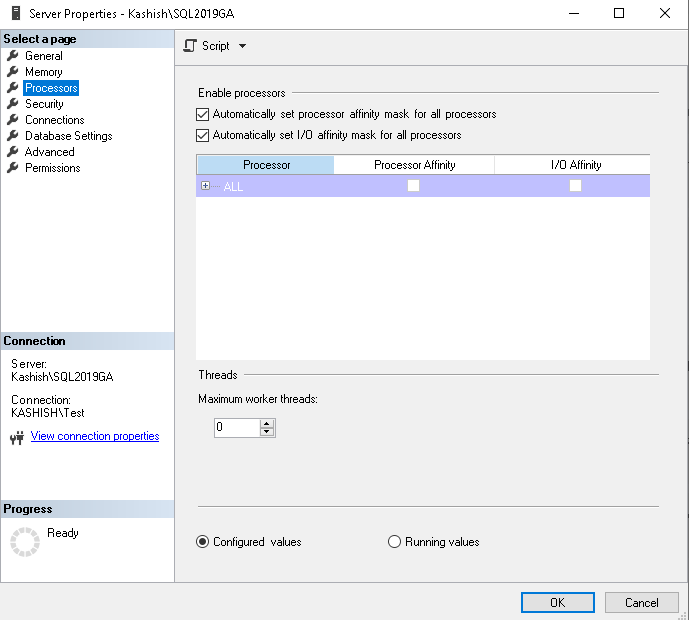Image resolution: width=689 pixels, height=620 pixels.
Task: Open the Permissions page
Action: point(52,168)
